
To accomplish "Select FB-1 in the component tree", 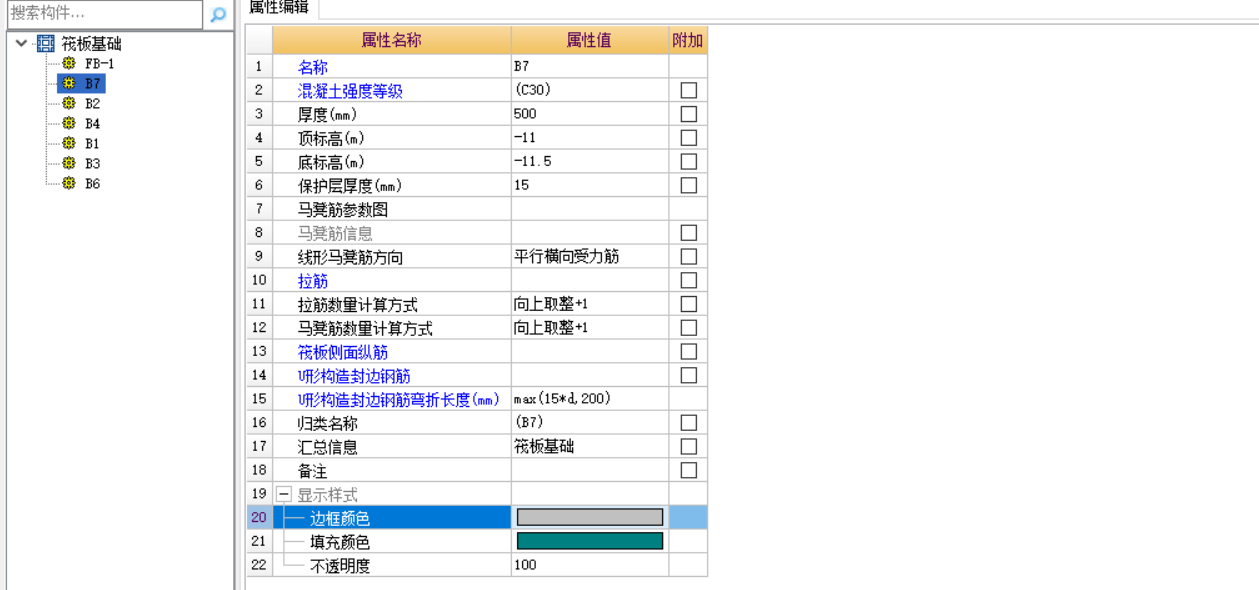I will click(99, 63).
